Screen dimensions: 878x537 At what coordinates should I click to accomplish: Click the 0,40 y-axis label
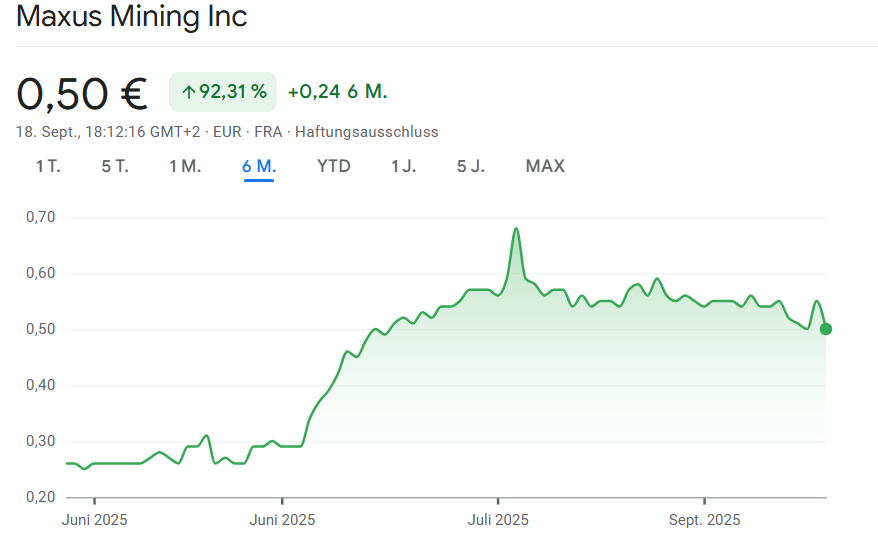pos(41,385)
